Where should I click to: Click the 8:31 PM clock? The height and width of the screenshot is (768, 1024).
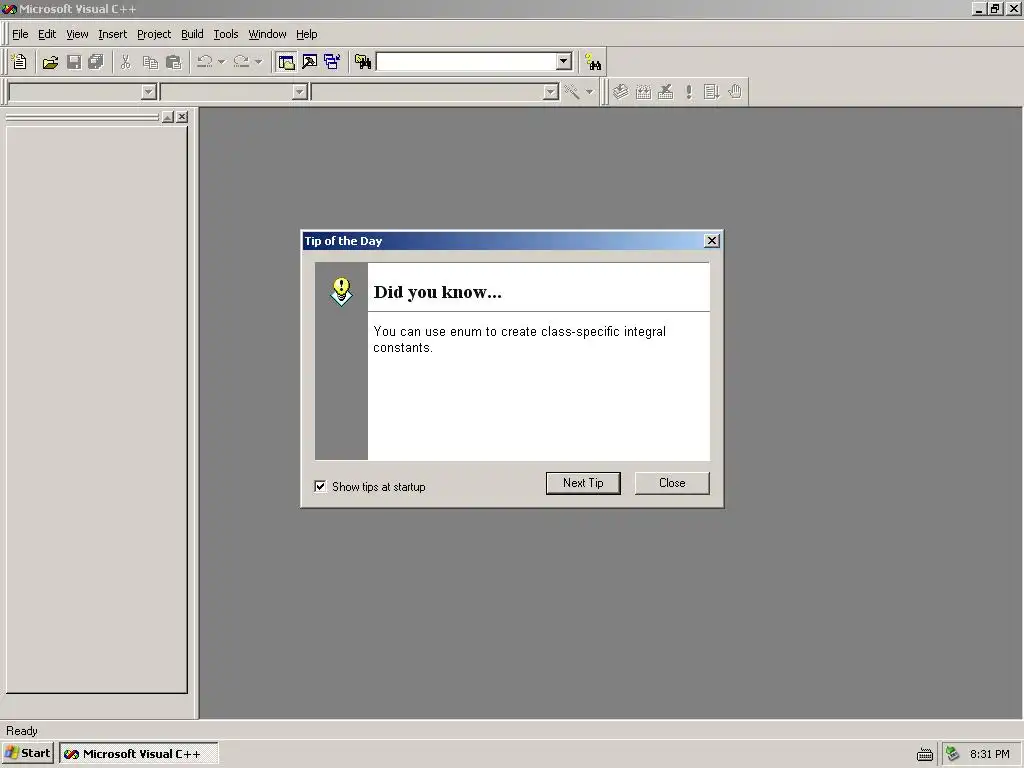(989, 754)
